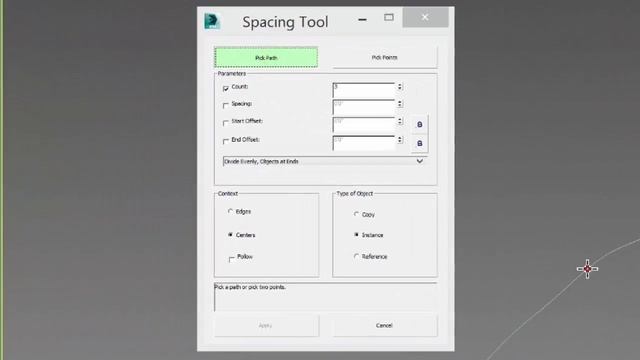The image size is (640, 360).
Task: Click the Start Offset spinner arrows
Action: [400, 121]
